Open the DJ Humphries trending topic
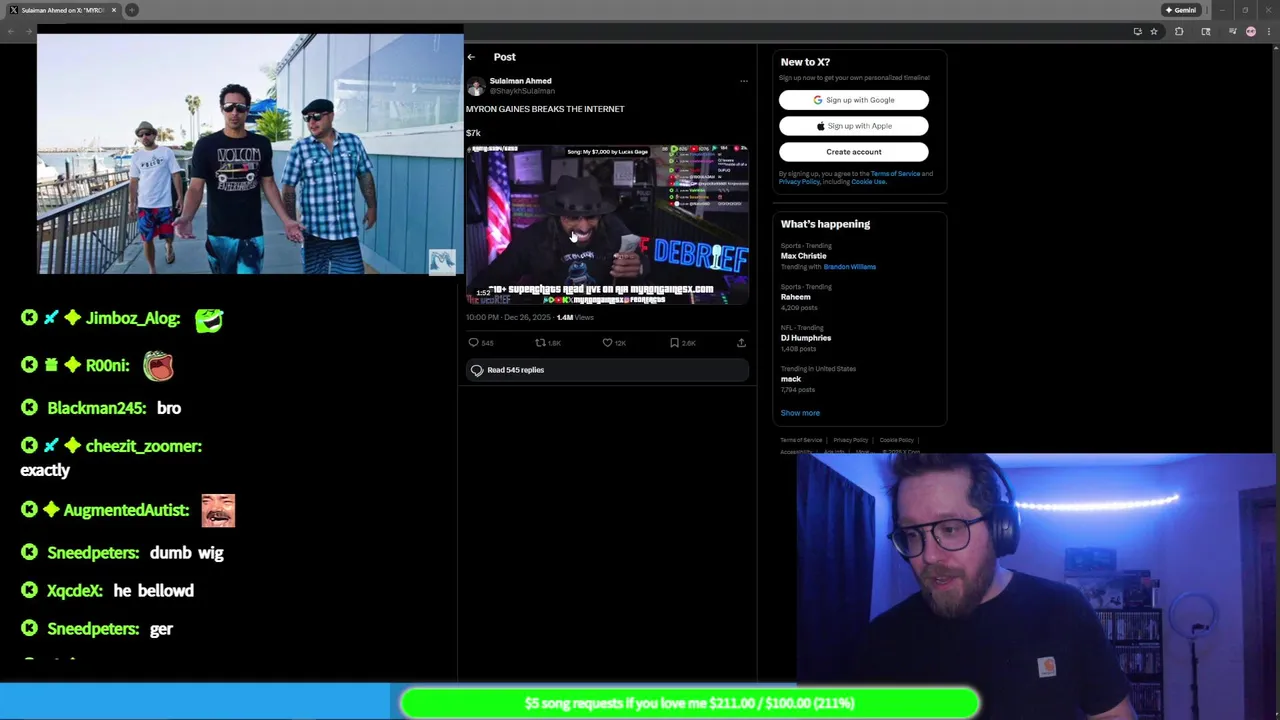1280x720 pixels. click(806, 338)
